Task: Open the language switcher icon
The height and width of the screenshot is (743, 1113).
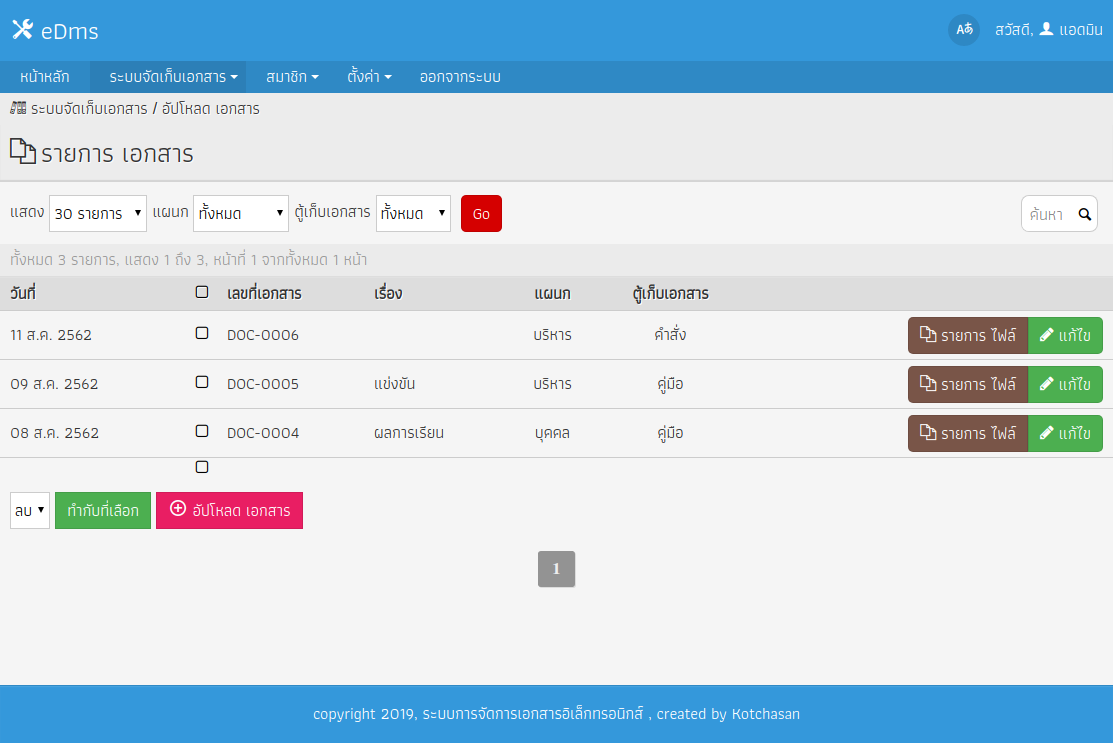Action: 964,30
